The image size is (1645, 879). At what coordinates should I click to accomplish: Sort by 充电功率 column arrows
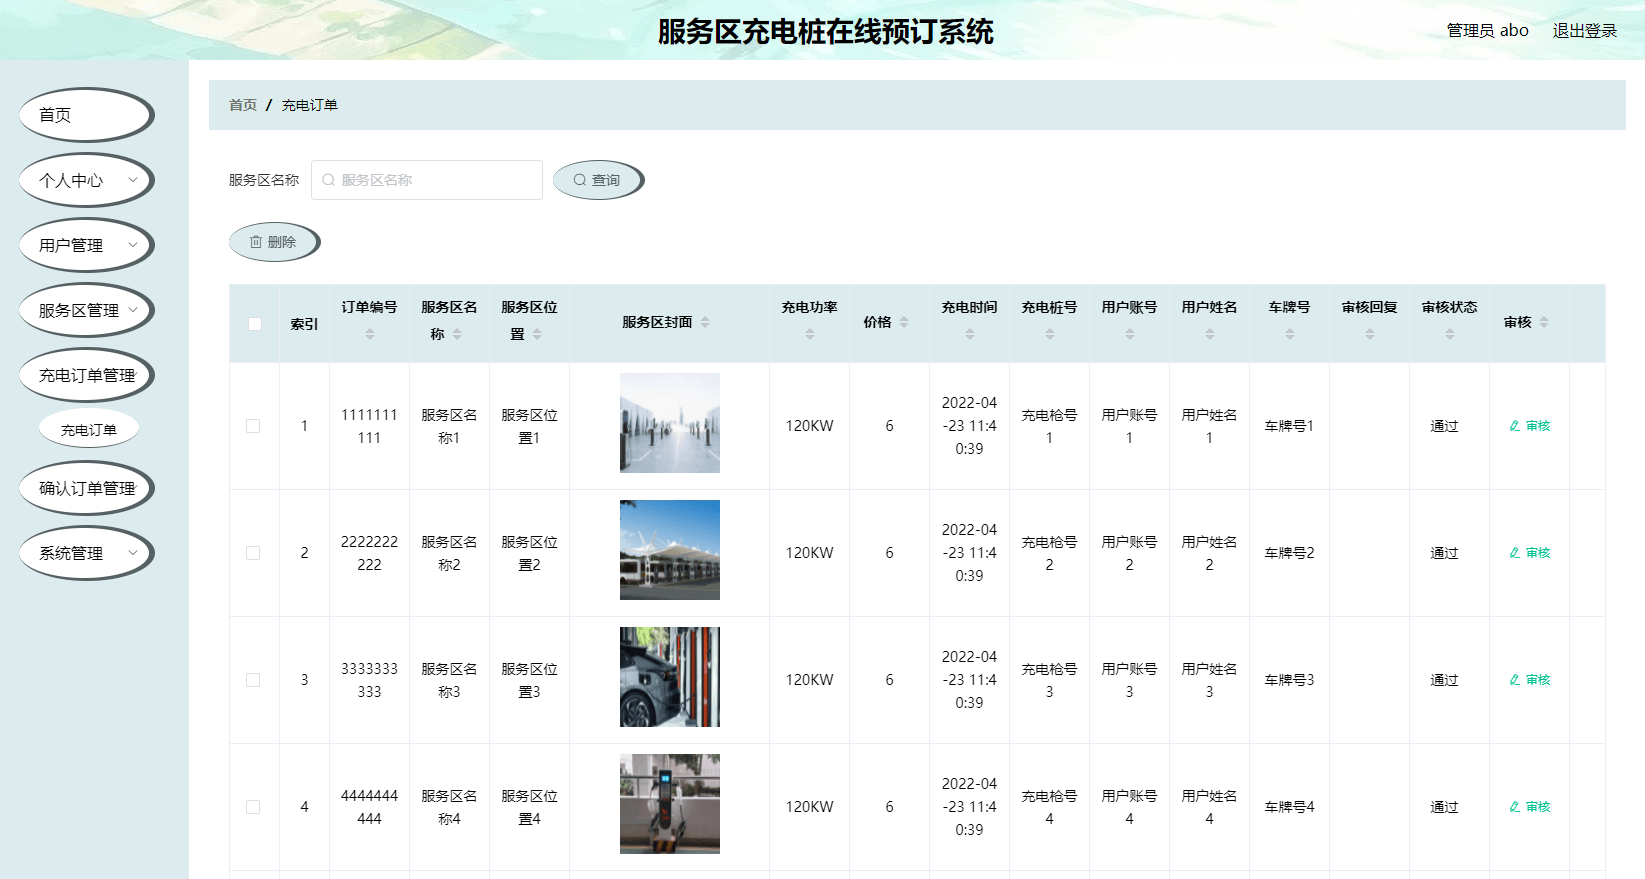[810, 335]
